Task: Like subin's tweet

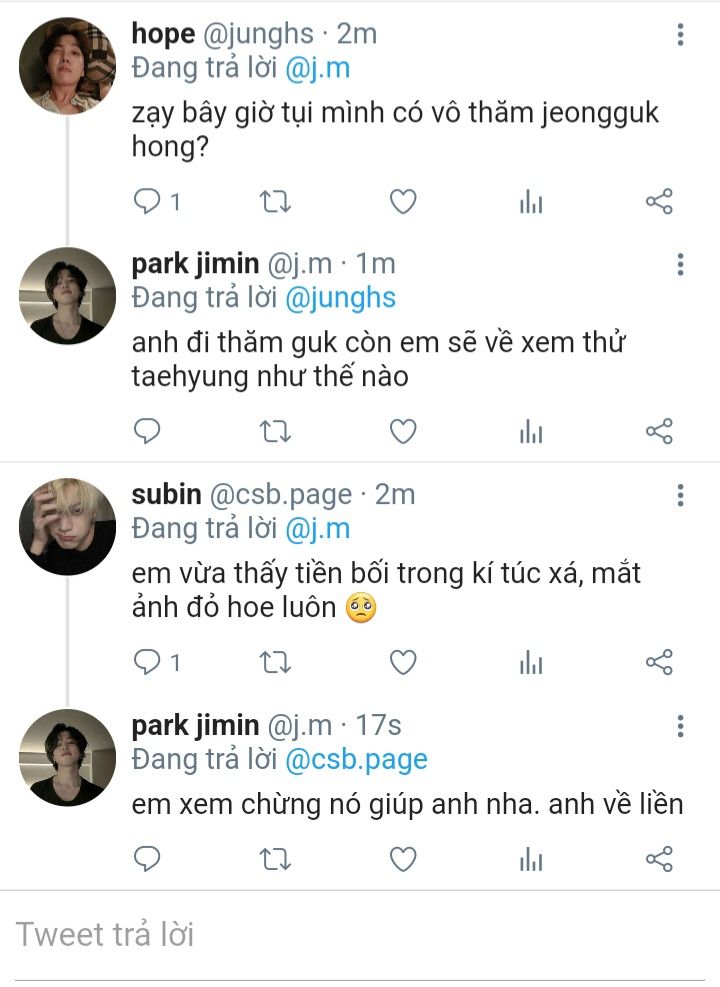Action: pos(402,661)
